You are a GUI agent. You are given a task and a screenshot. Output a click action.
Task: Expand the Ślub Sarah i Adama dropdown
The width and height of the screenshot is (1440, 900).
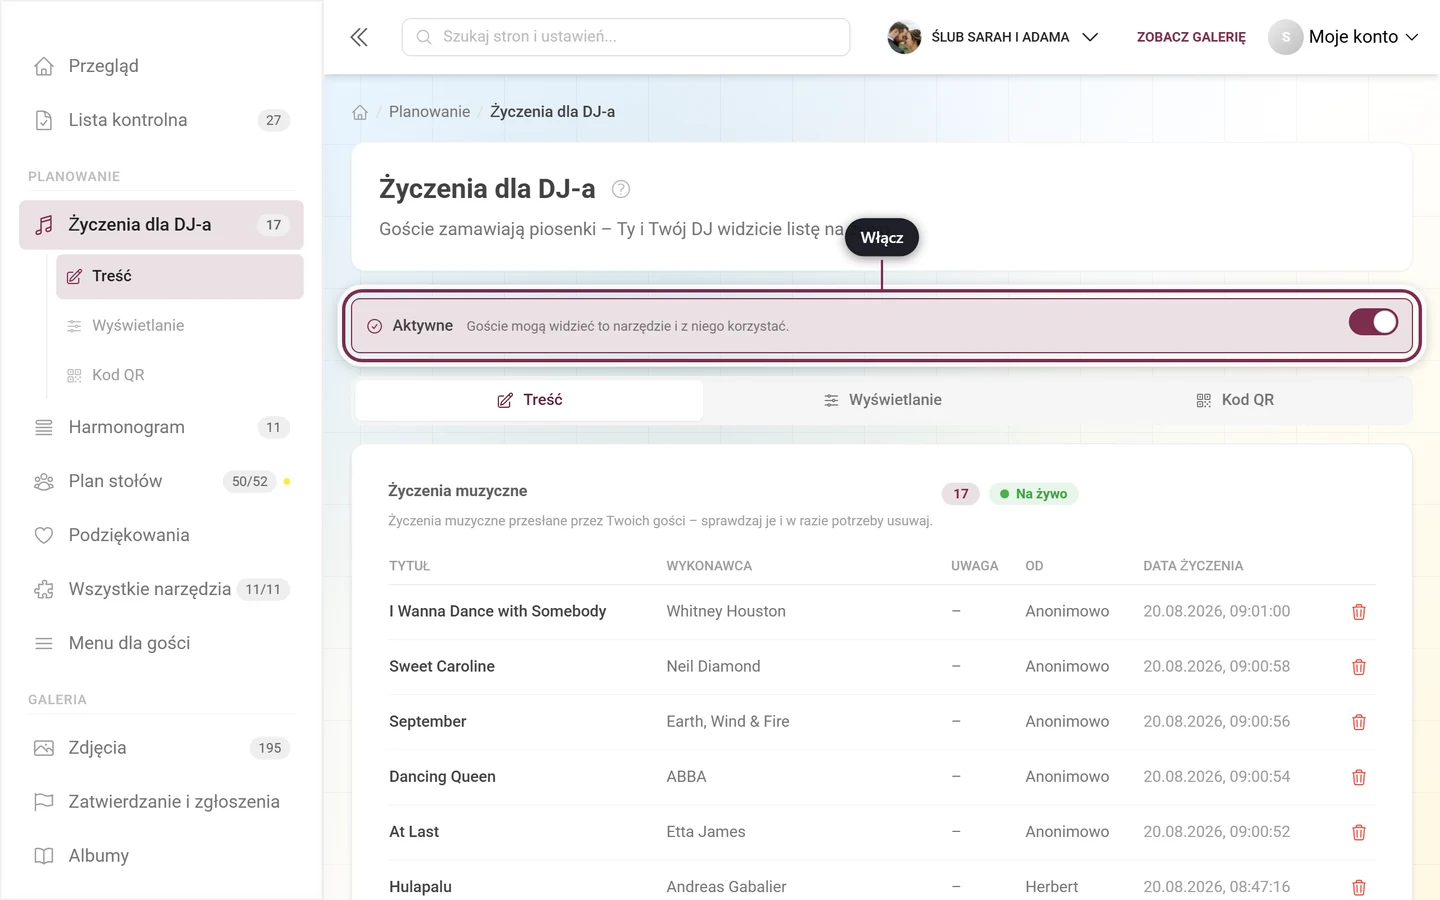click(993, 37)
